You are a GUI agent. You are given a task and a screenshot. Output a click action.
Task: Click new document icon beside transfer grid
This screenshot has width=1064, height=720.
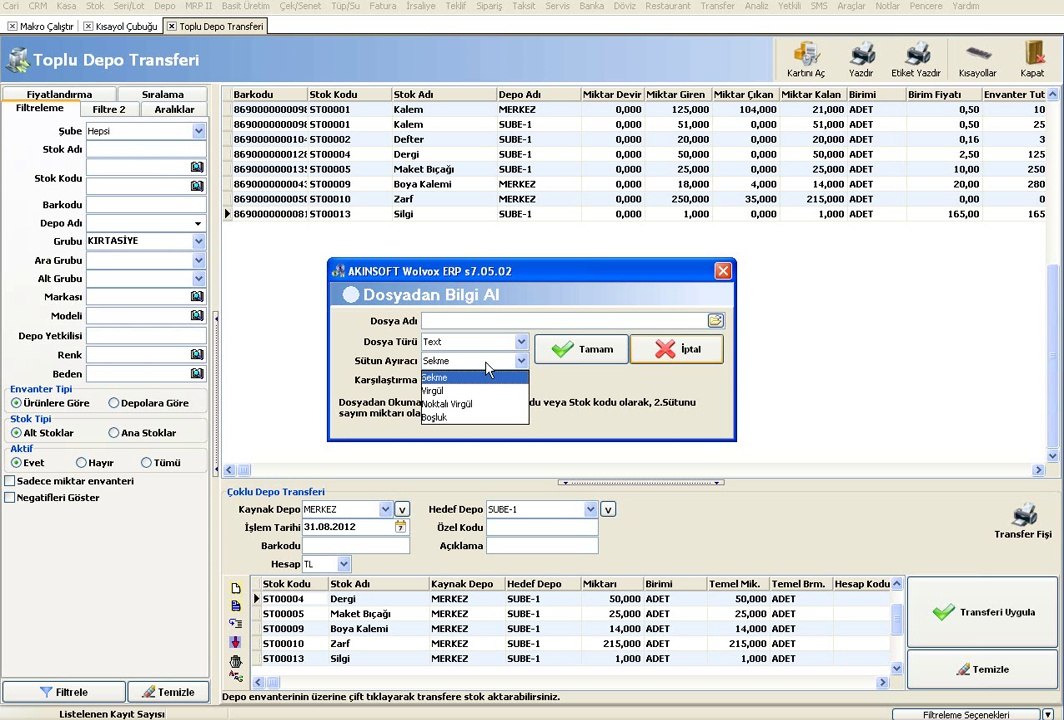(235, 588)
